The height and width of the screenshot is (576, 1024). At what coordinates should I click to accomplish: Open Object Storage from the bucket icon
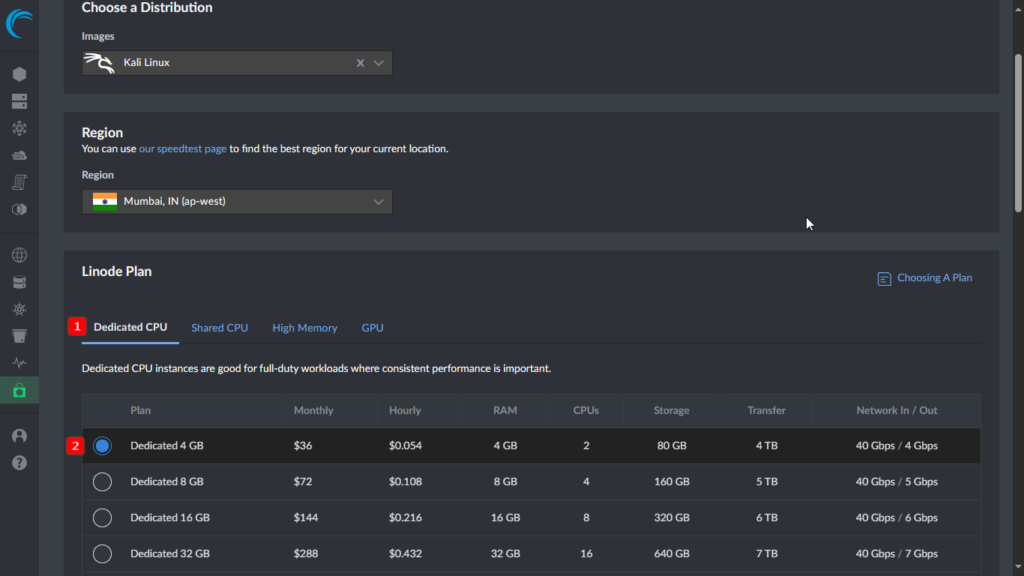pos(20,336)
